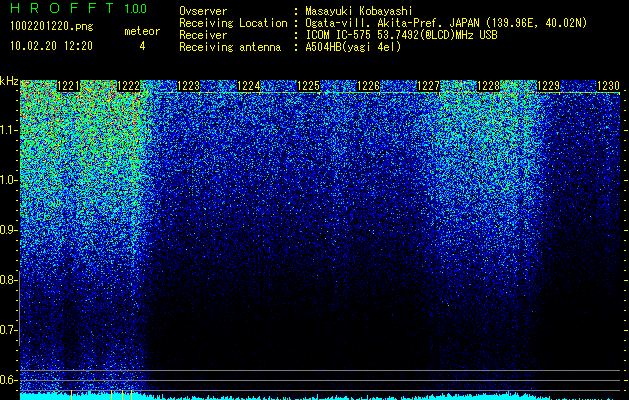The width and height of the screenshot is (629, 400).
Task: Click the 0.7 frequency axis label
Action: point(9,330)
